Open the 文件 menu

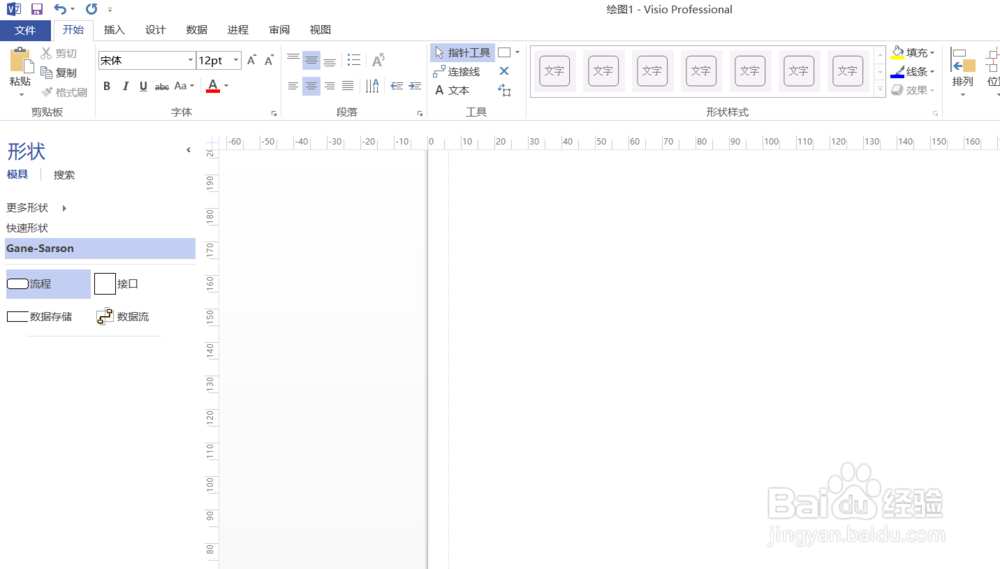(25, 30)
